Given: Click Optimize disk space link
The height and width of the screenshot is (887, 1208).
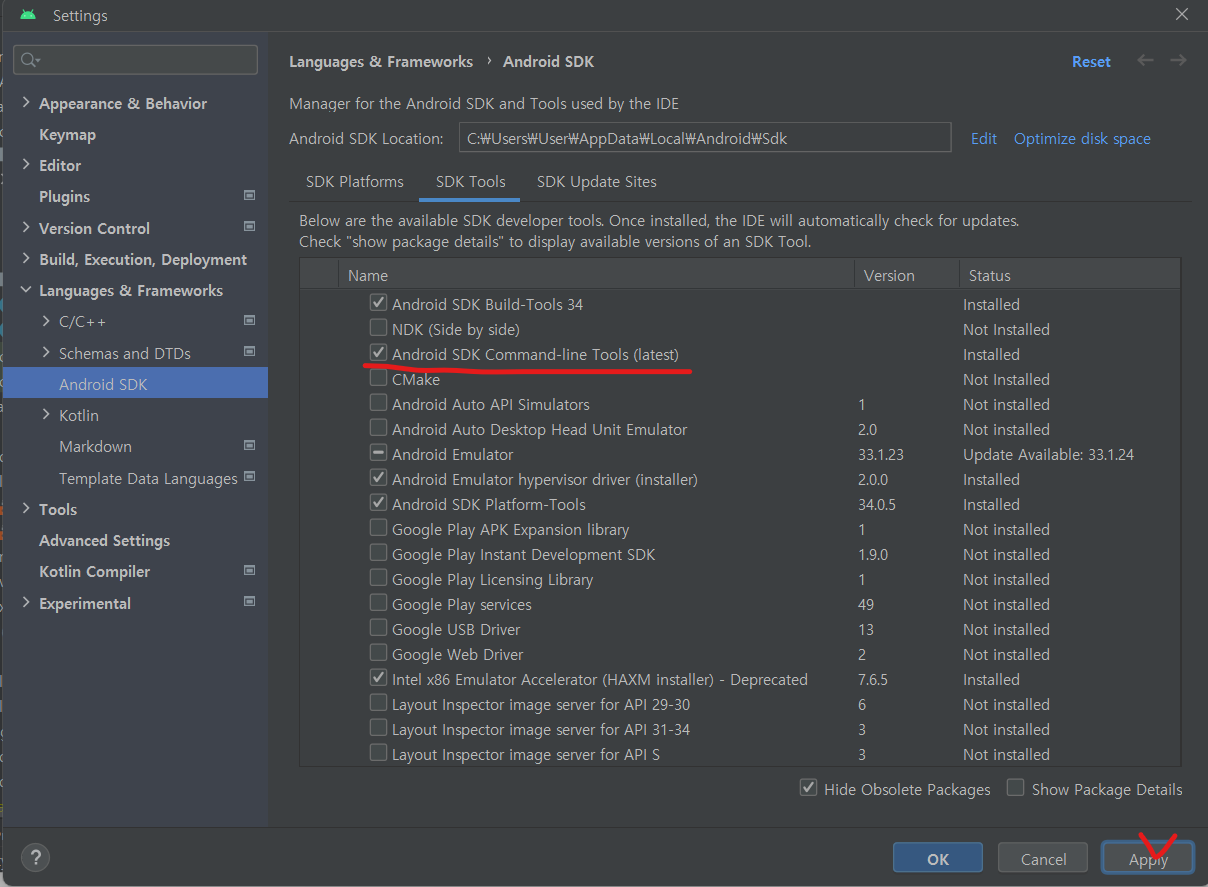Looking at the screenshot, I should [x=1082, y=139].
